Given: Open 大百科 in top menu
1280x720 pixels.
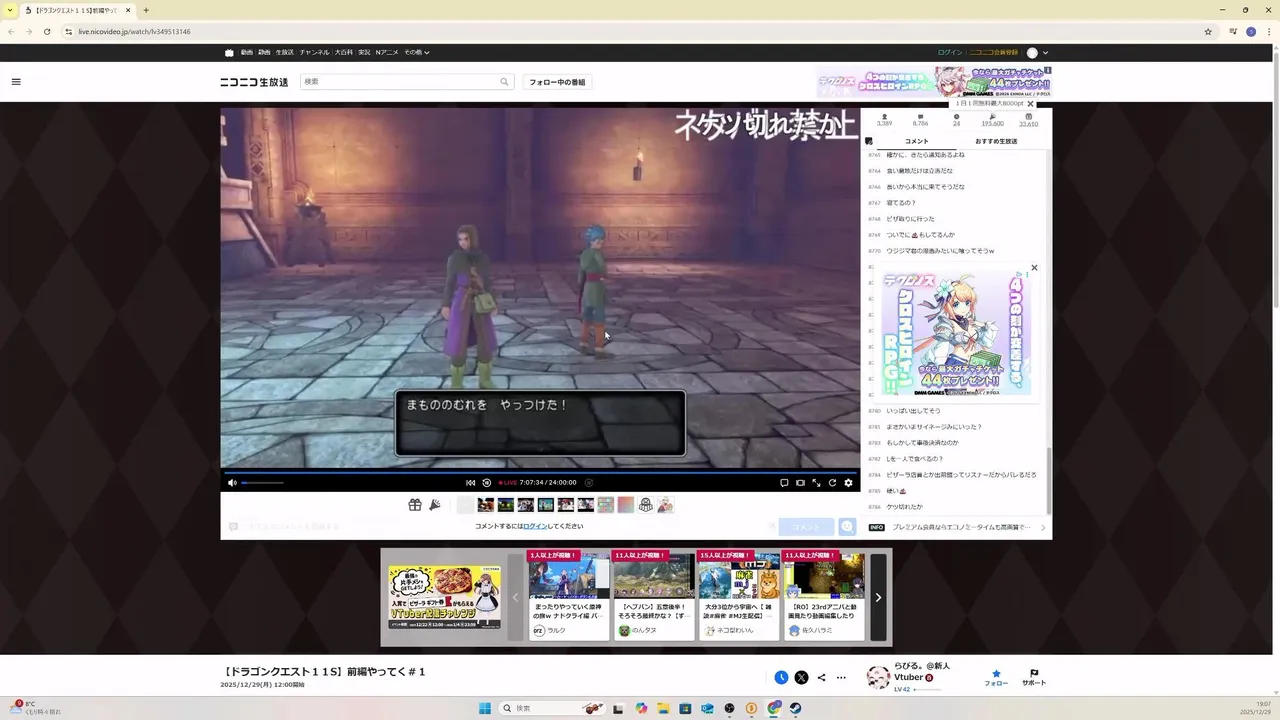Looking at the screenshot, I should point(343,52).
